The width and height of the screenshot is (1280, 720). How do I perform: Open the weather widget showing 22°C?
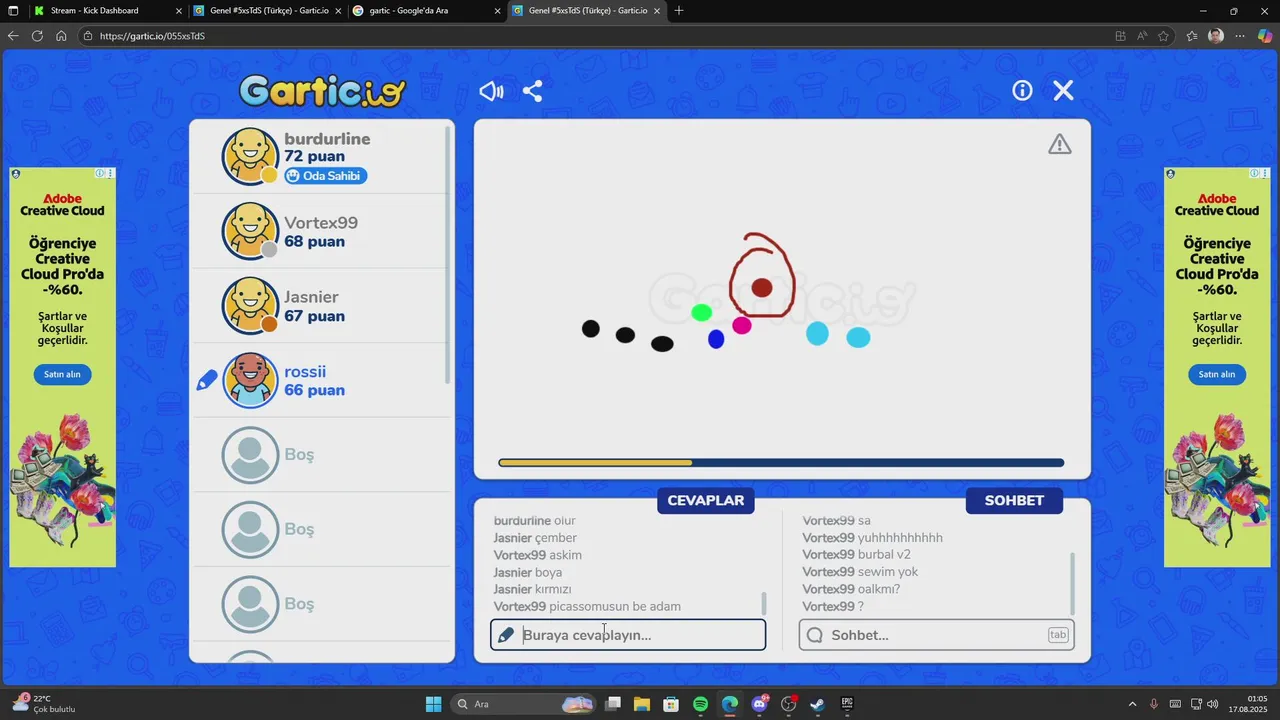pyautogui.click(x=44, y=704)
